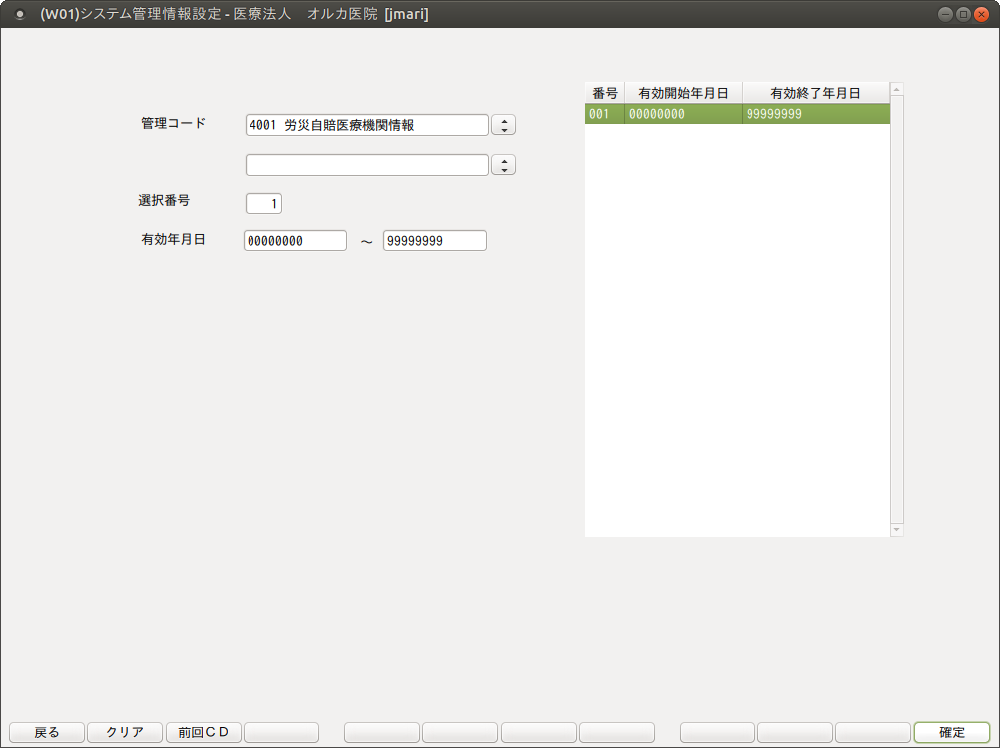
Task: Confirm with the 確定 button
Action: (x=951, y=732)
